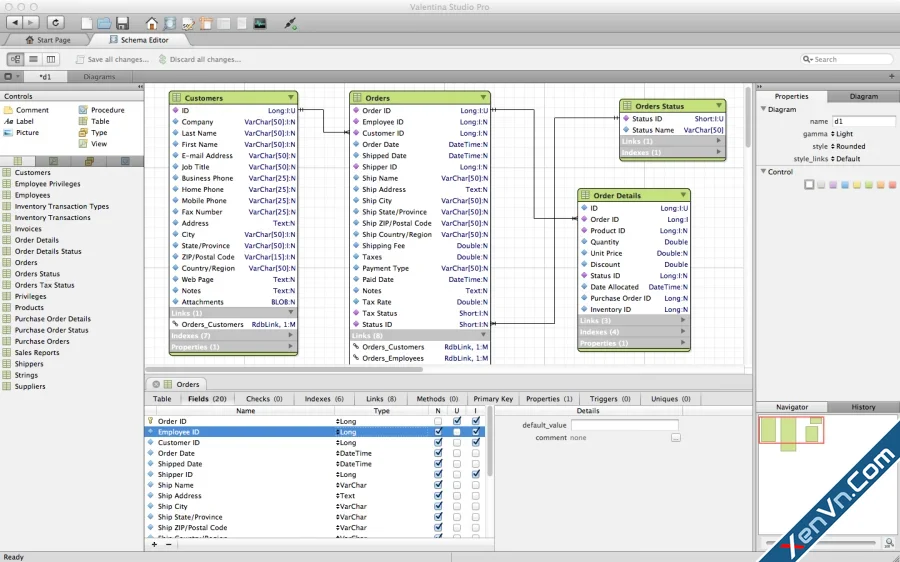Select the Procedure control
The image size is (900, 562).
pos(102,110)
